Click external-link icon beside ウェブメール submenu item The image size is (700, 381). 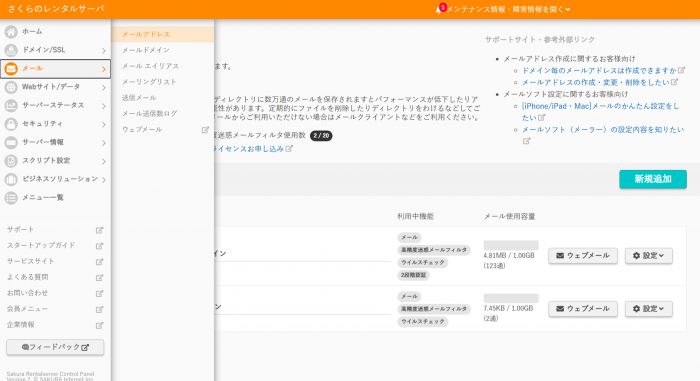(x=205, y=130)
